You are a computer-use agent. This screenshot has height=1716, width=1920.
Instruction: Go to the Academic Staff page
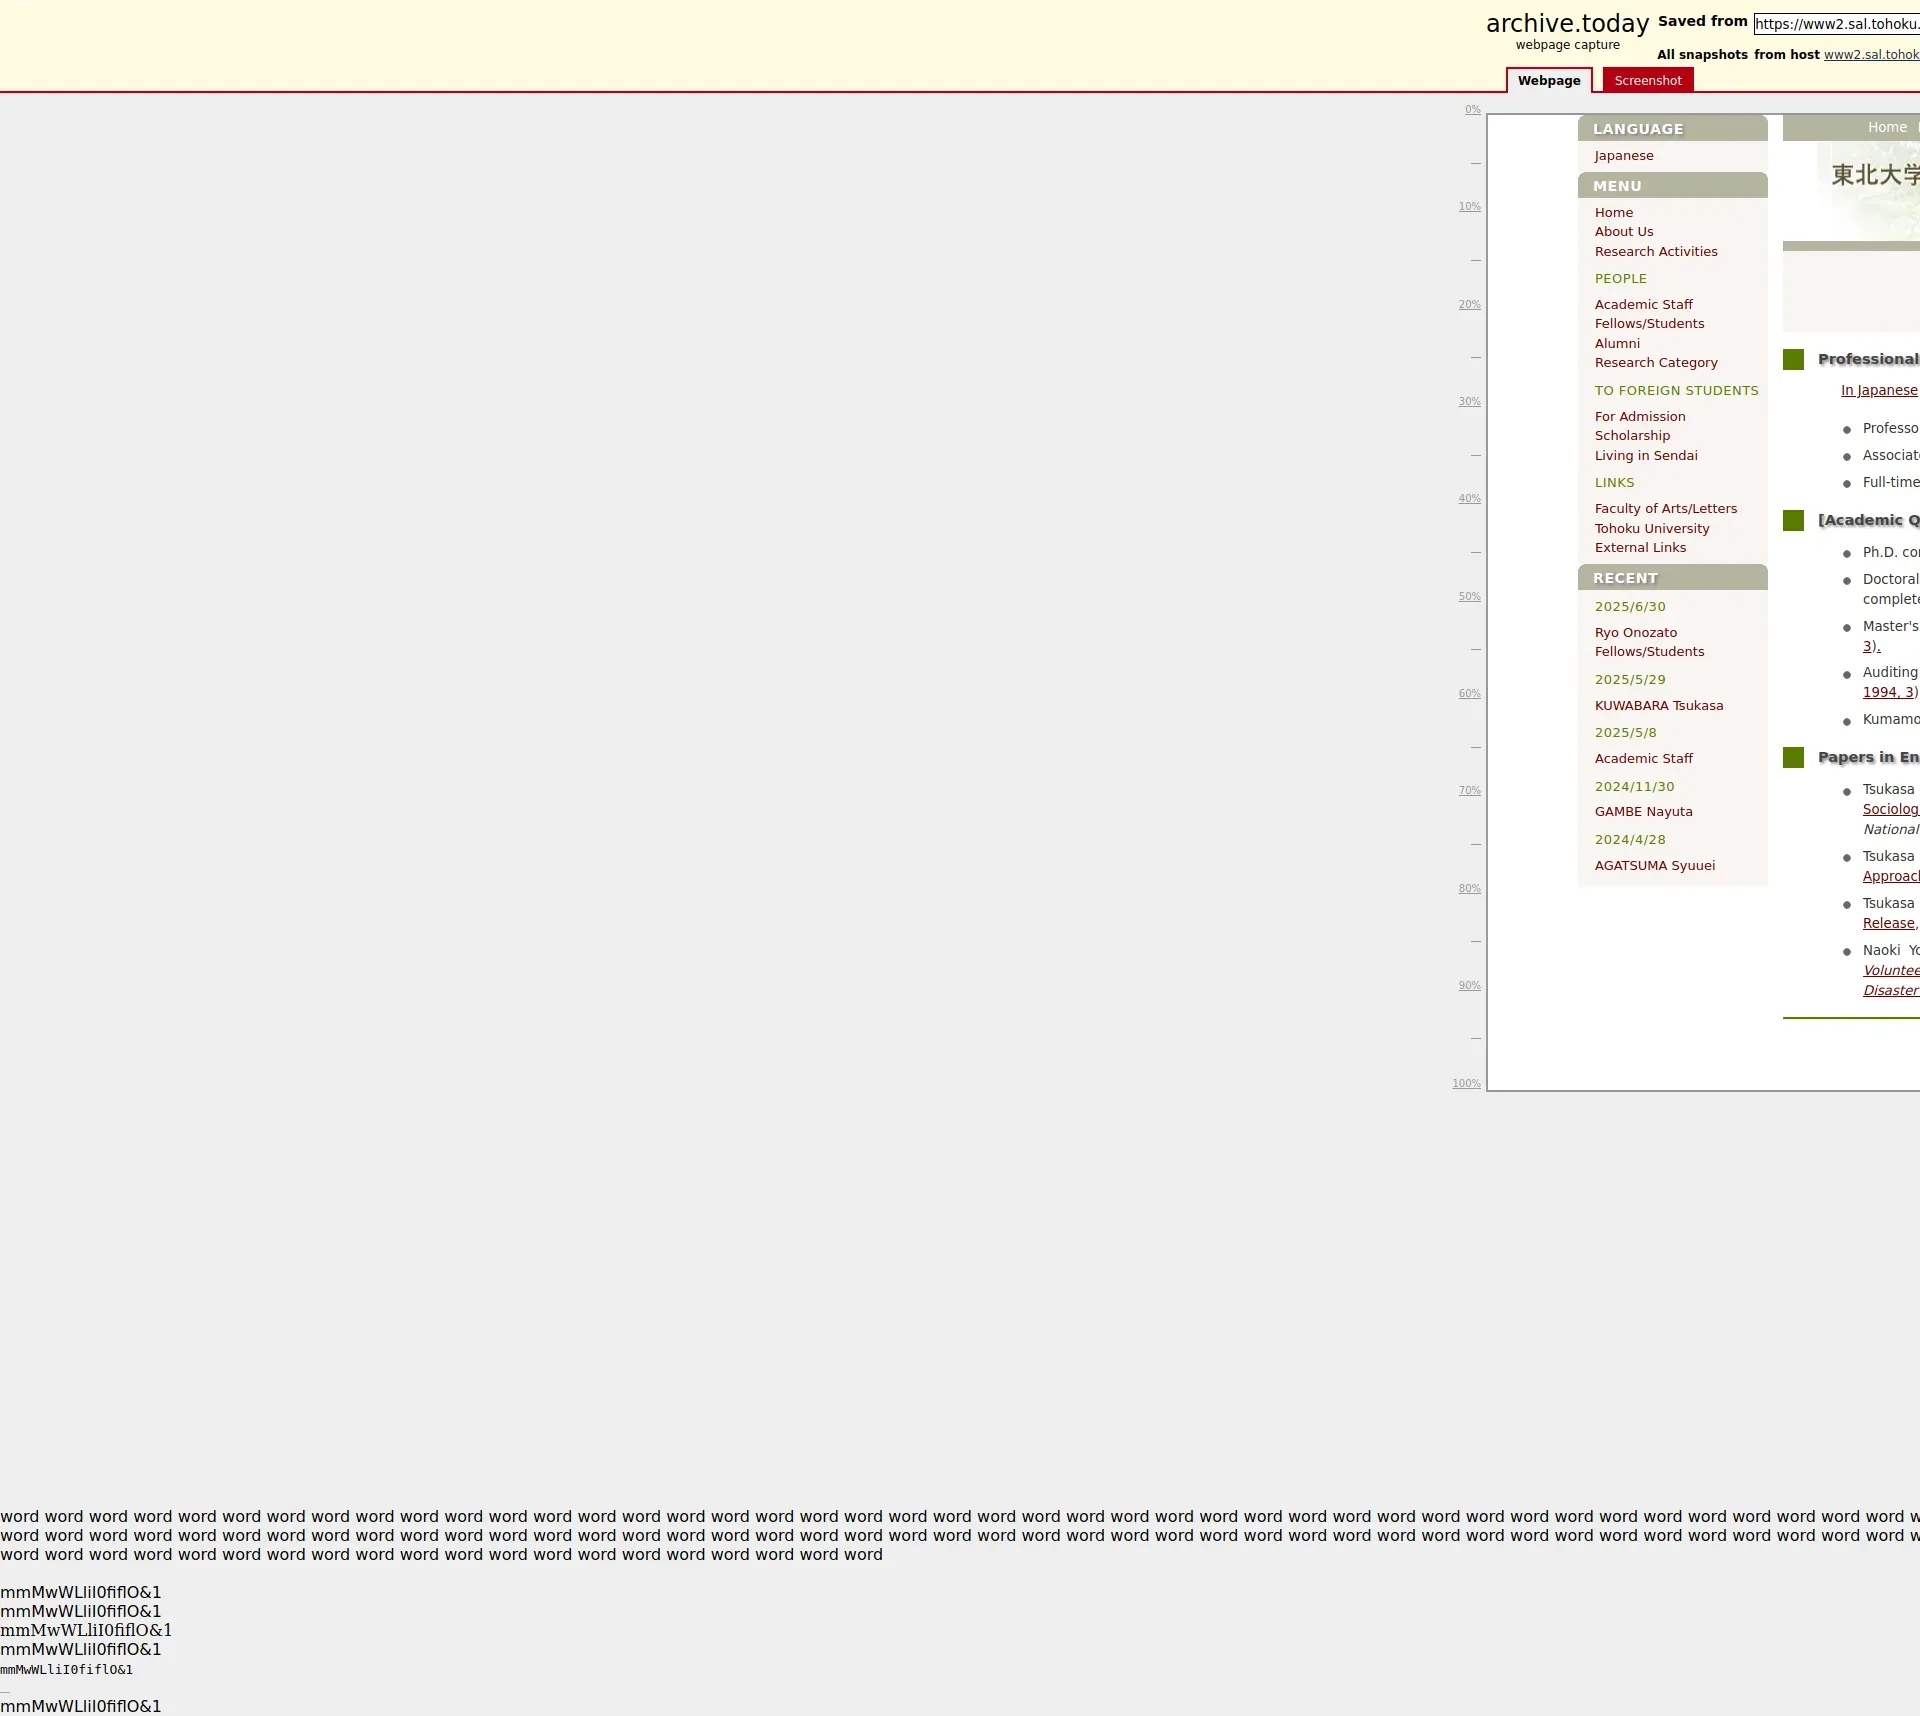point(1643,305)
